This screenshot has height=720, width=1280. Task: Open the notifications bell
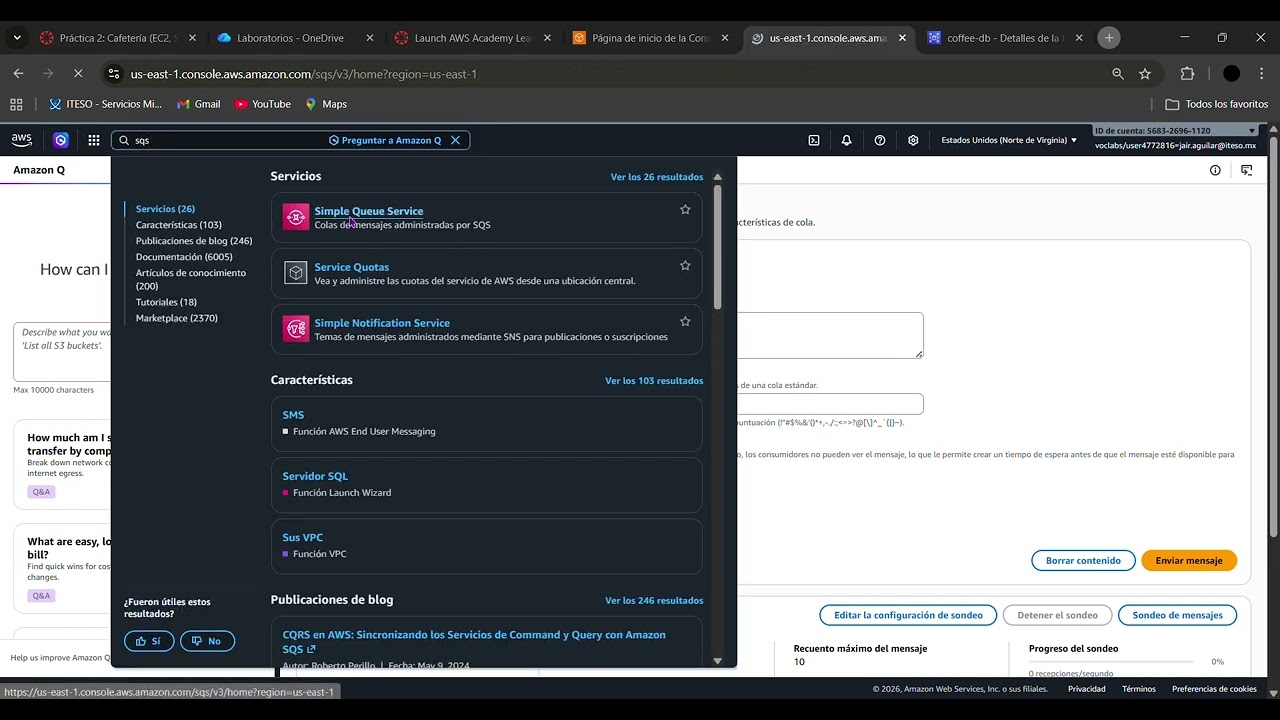click(x=846, y=140)
